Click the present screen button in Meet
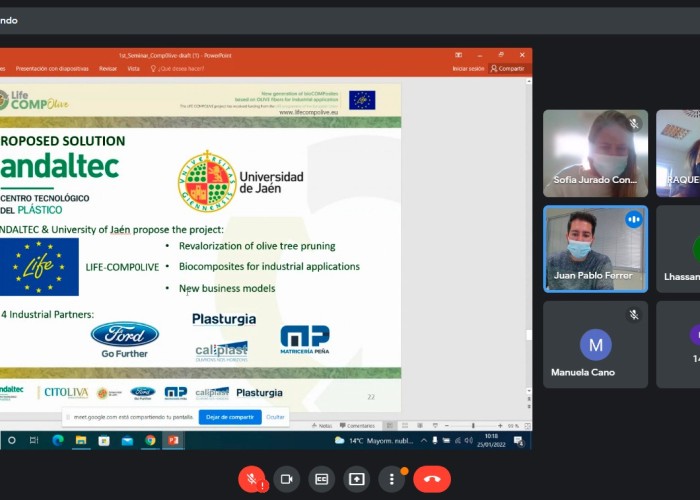This screenshot has width=700, height=500. (x=356, y=479)
